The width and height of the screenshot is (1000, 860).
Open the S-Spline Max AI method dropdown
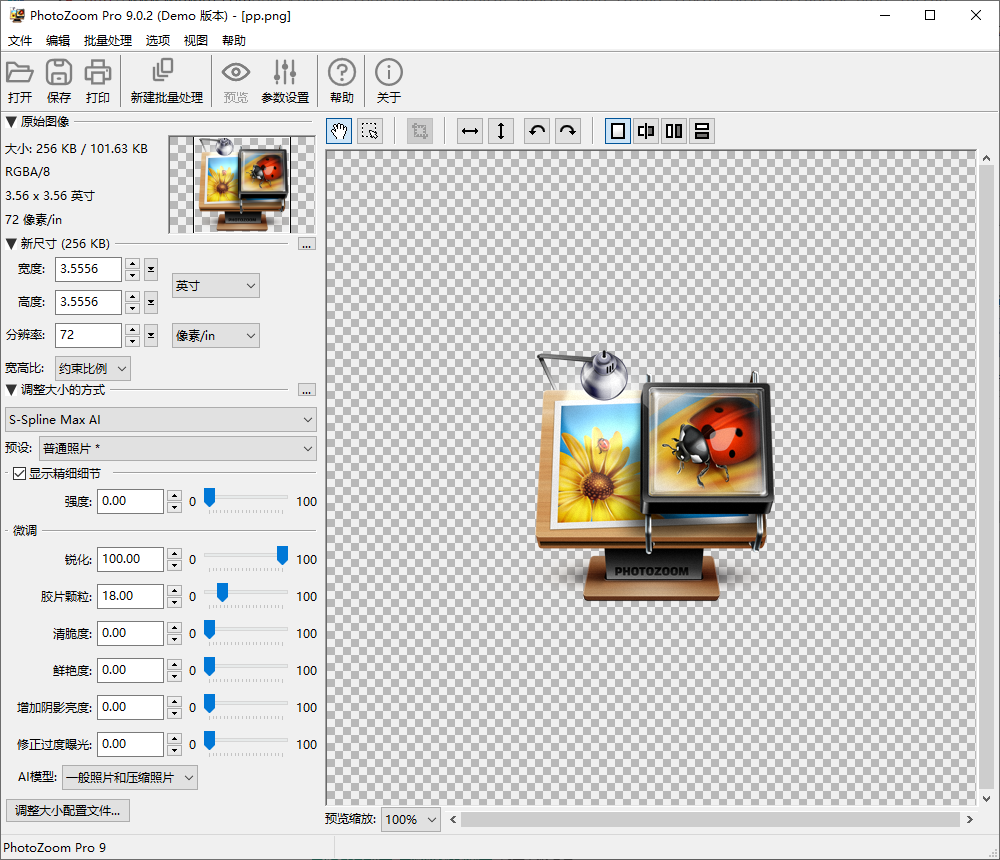[160, 420]
